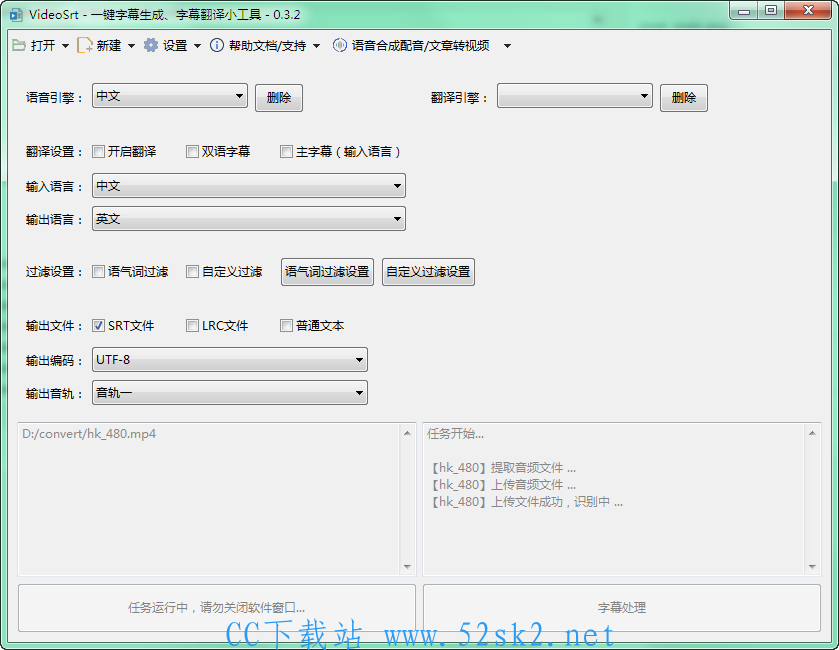Open the 语音引擎 dropdown
This screenshot has width=839, height=650.
(x=170, y=96)
